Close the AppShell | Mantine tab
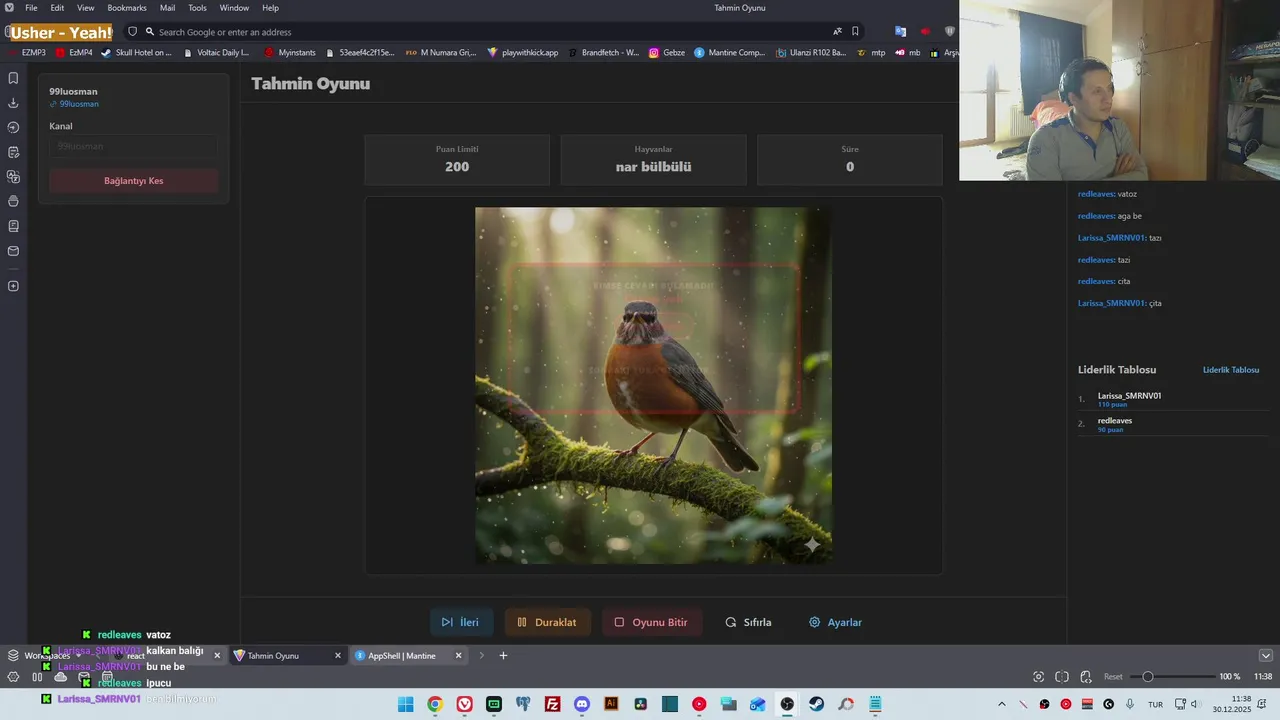This screenshot has height=720, width=1280. [x=458, y=656]
